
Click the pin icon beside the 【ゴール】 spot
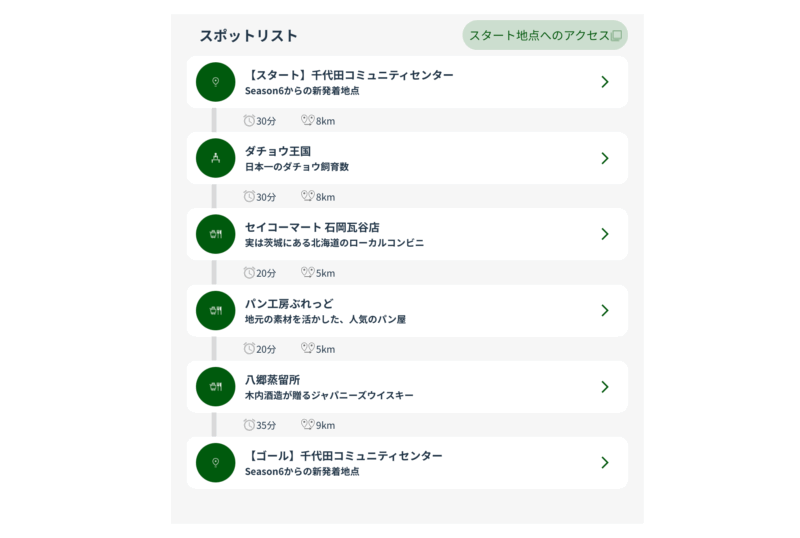click(x=215, y=462)
